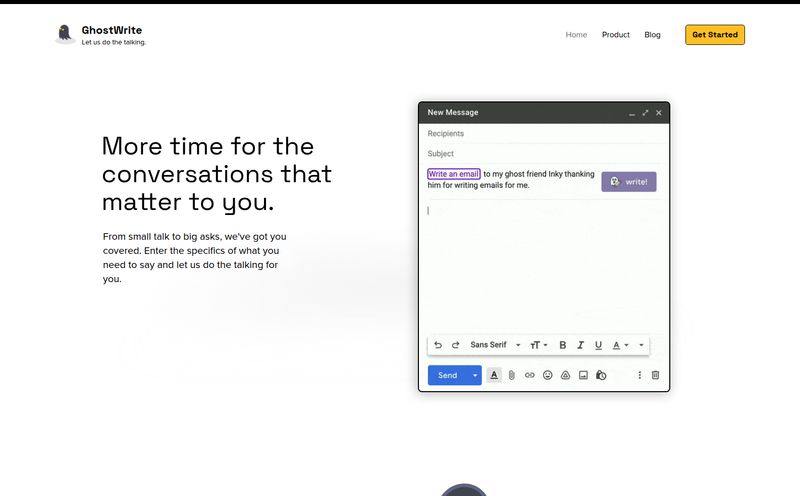Open the Send options dropdown arrow
Image resolution: width=800 pixels, height=496 pixels.
pyautogui.click(x=475, y=376)
